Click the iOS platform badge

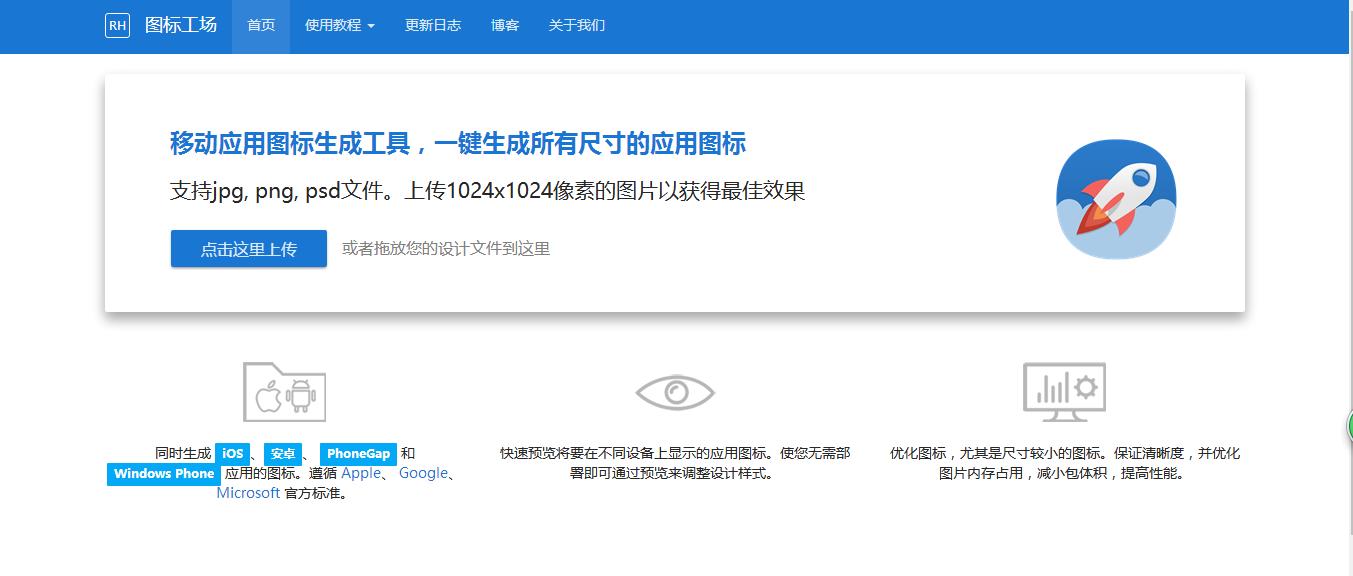(231, 453)
